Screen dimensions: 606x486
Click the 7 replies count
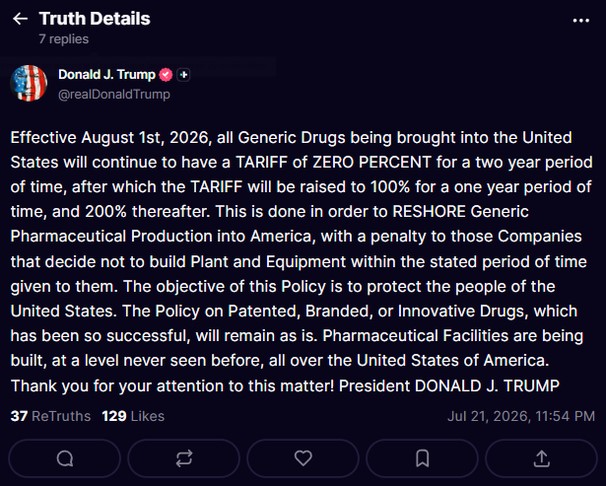pos(64,39)
